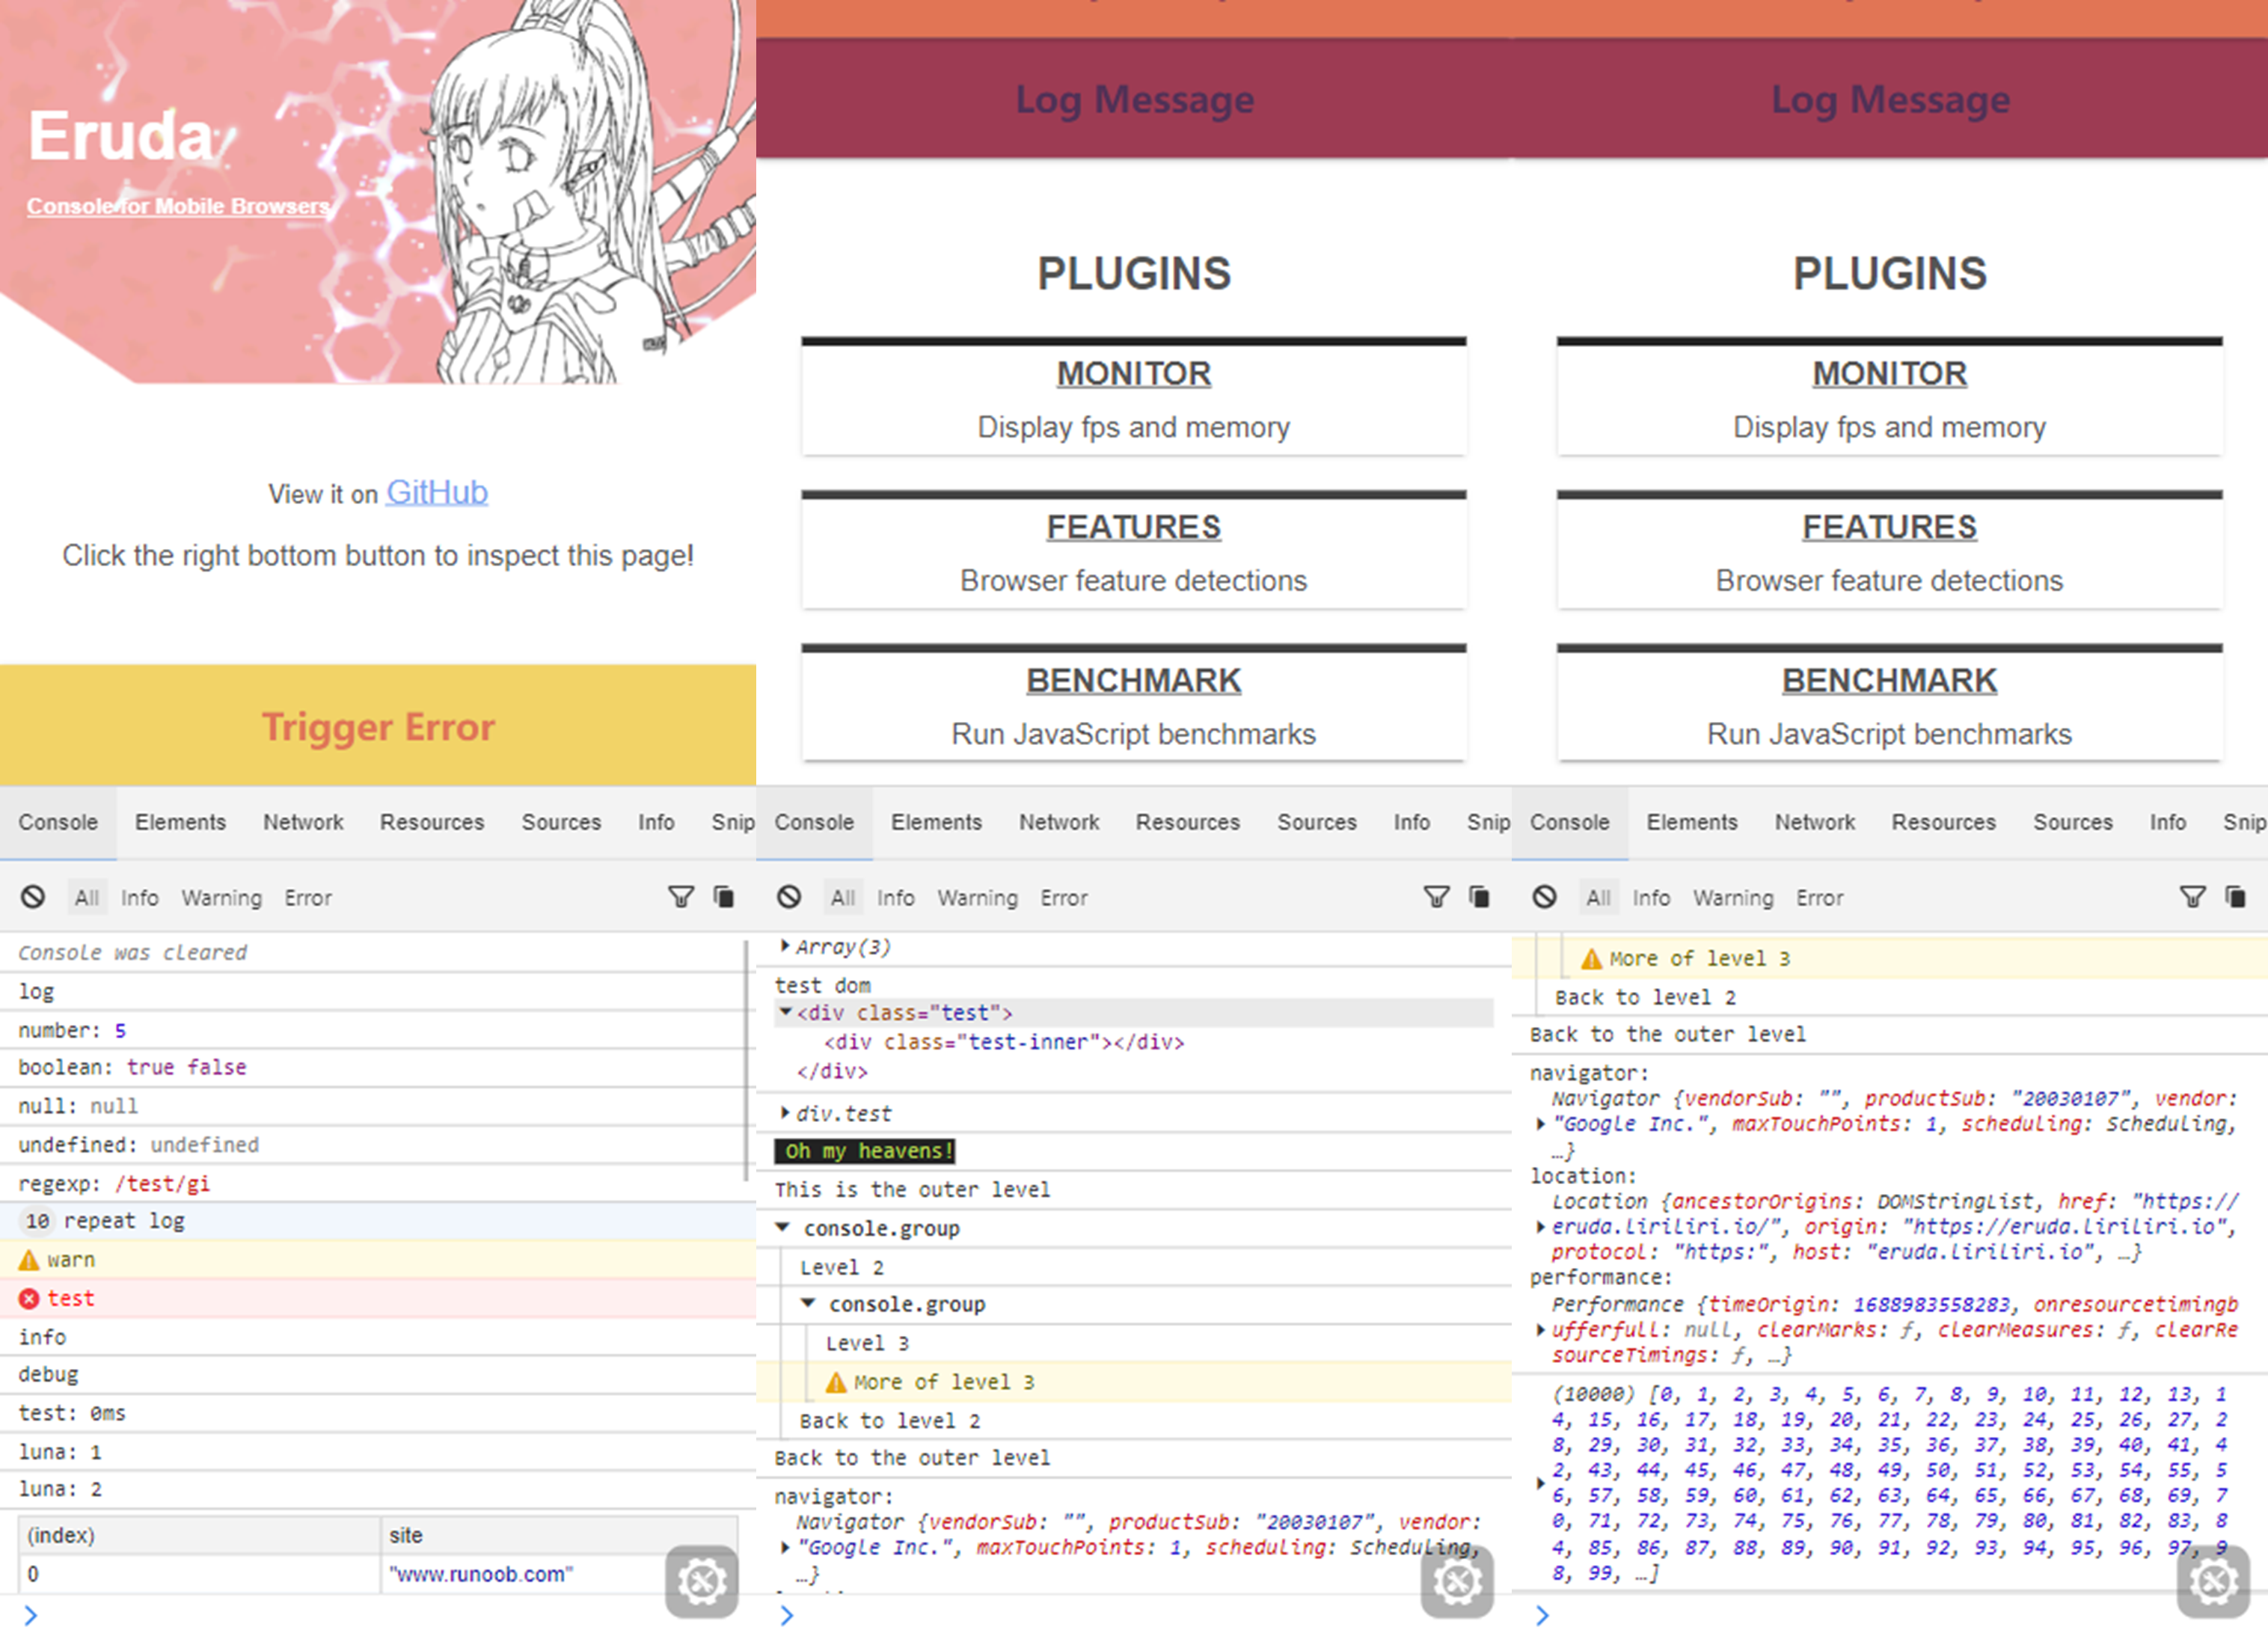Screen dimensions: 2268x1636
Task: Switch to Elements tab in left panel
Action: point(181,822)
